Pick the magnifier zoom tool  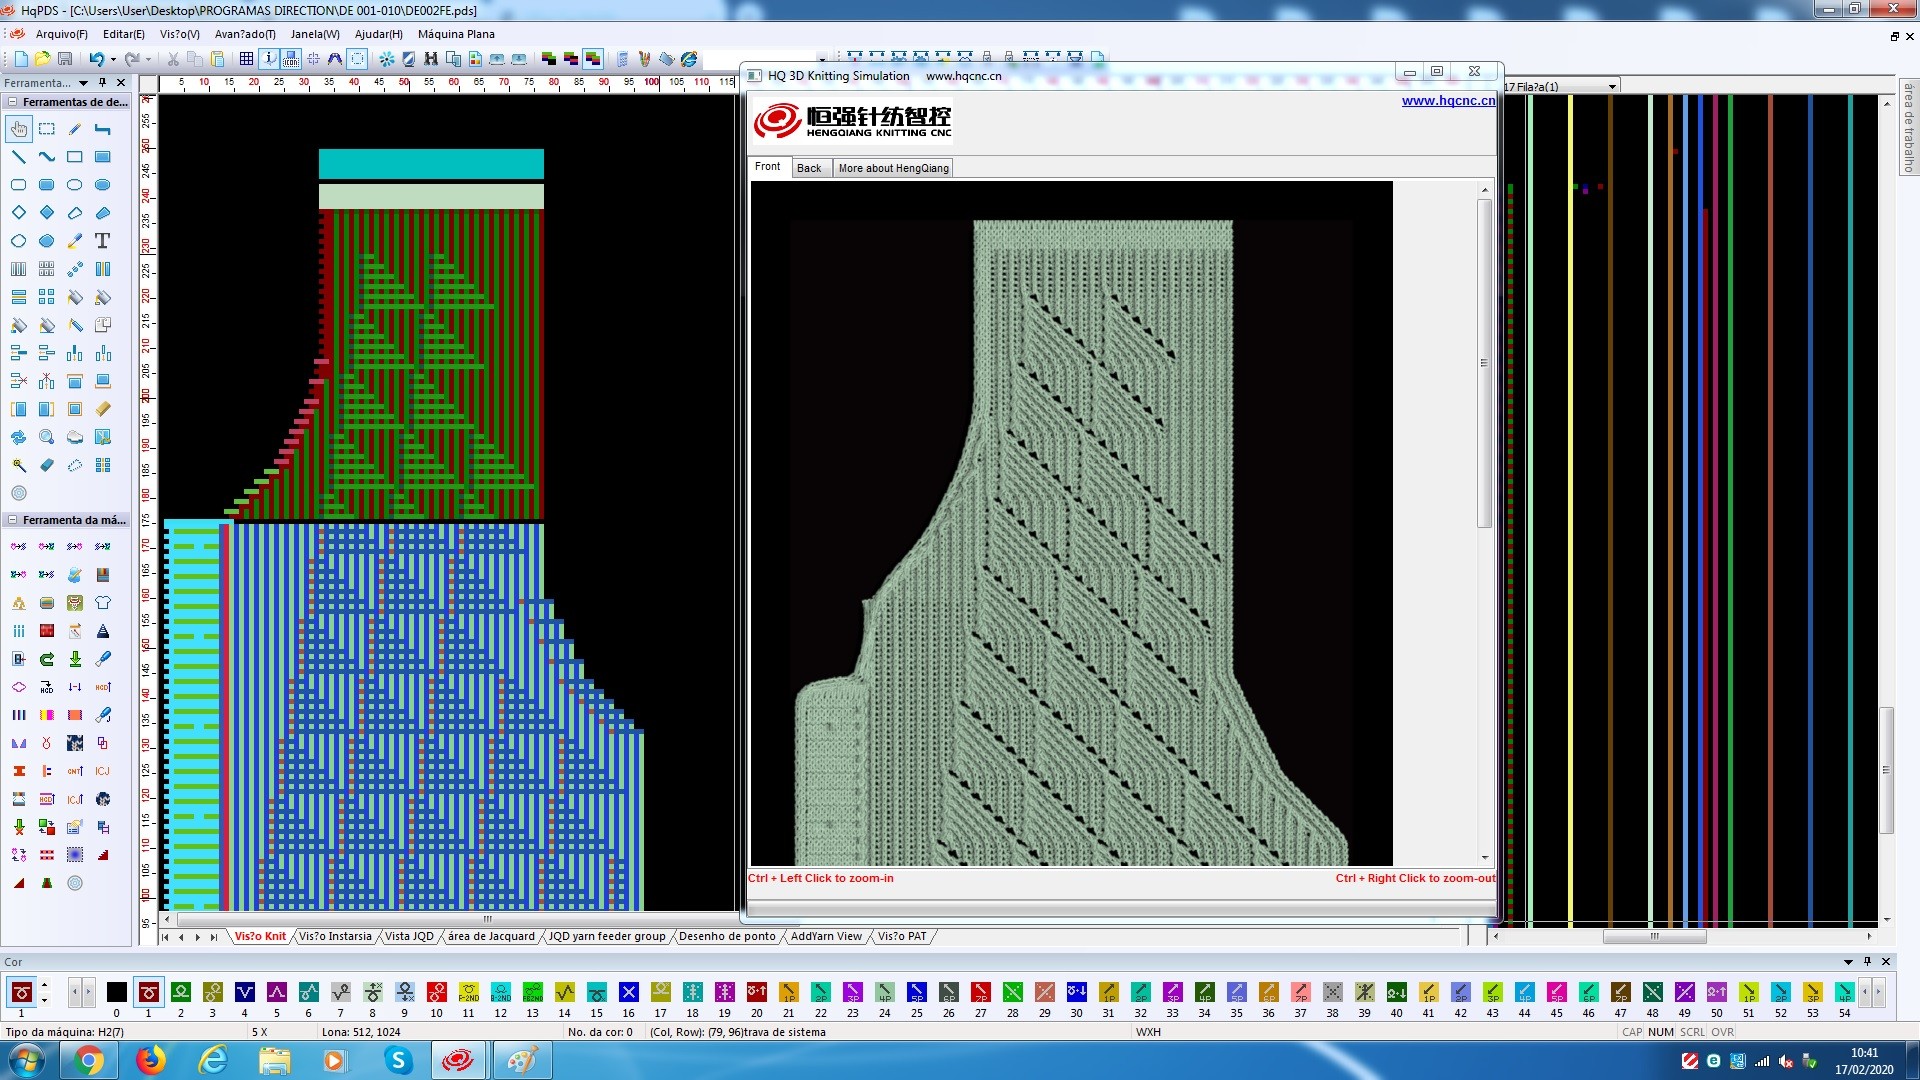tap(47, 437)
